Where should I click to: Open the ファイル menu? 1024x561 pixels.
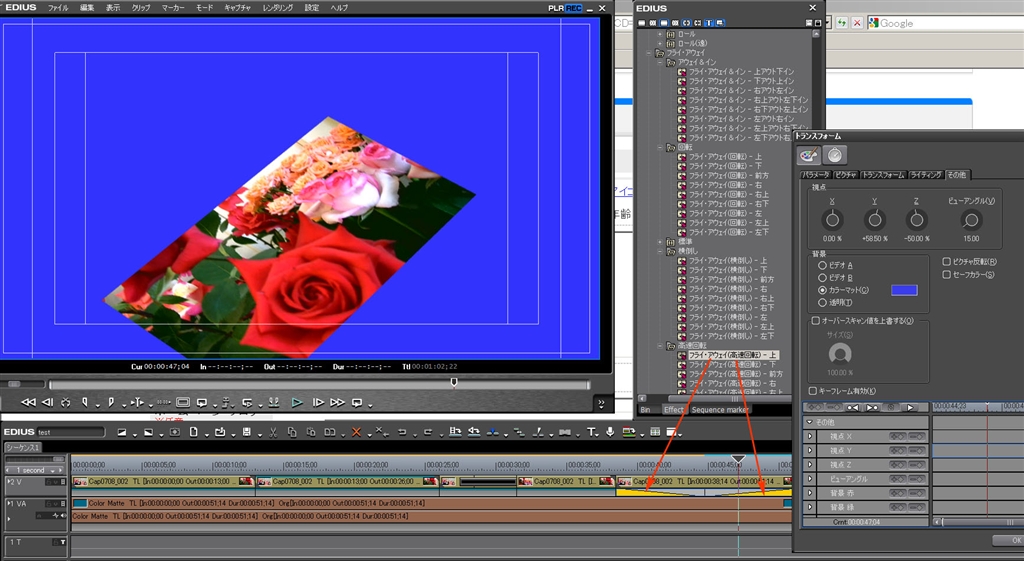(x=58, y=7)
